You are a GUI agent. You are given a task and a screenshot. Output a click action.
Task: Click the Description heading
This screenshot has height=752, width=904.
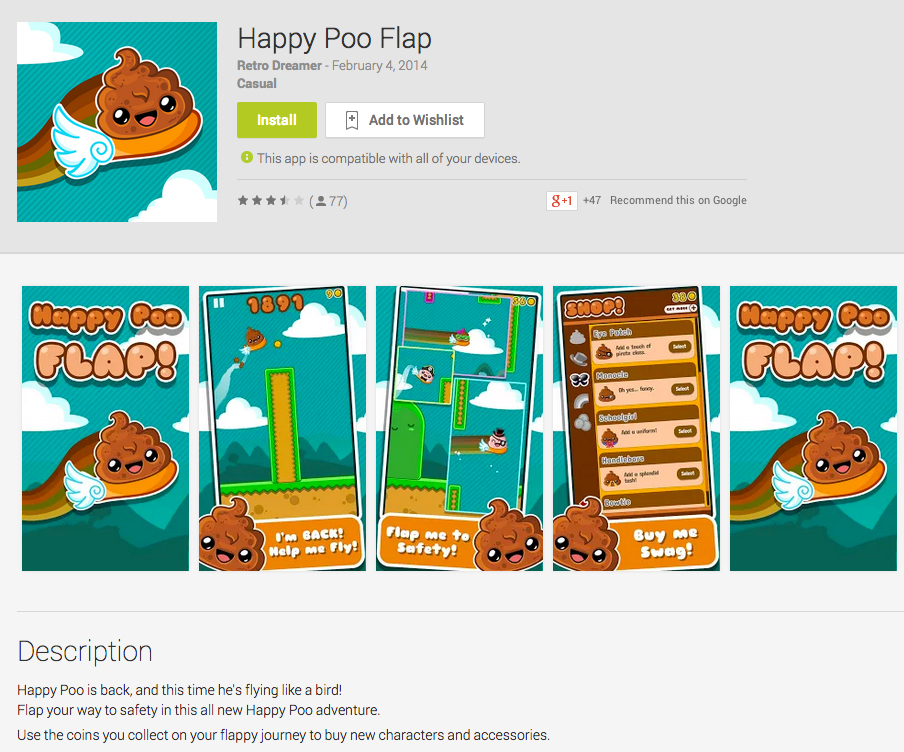[x=85, y=652]
